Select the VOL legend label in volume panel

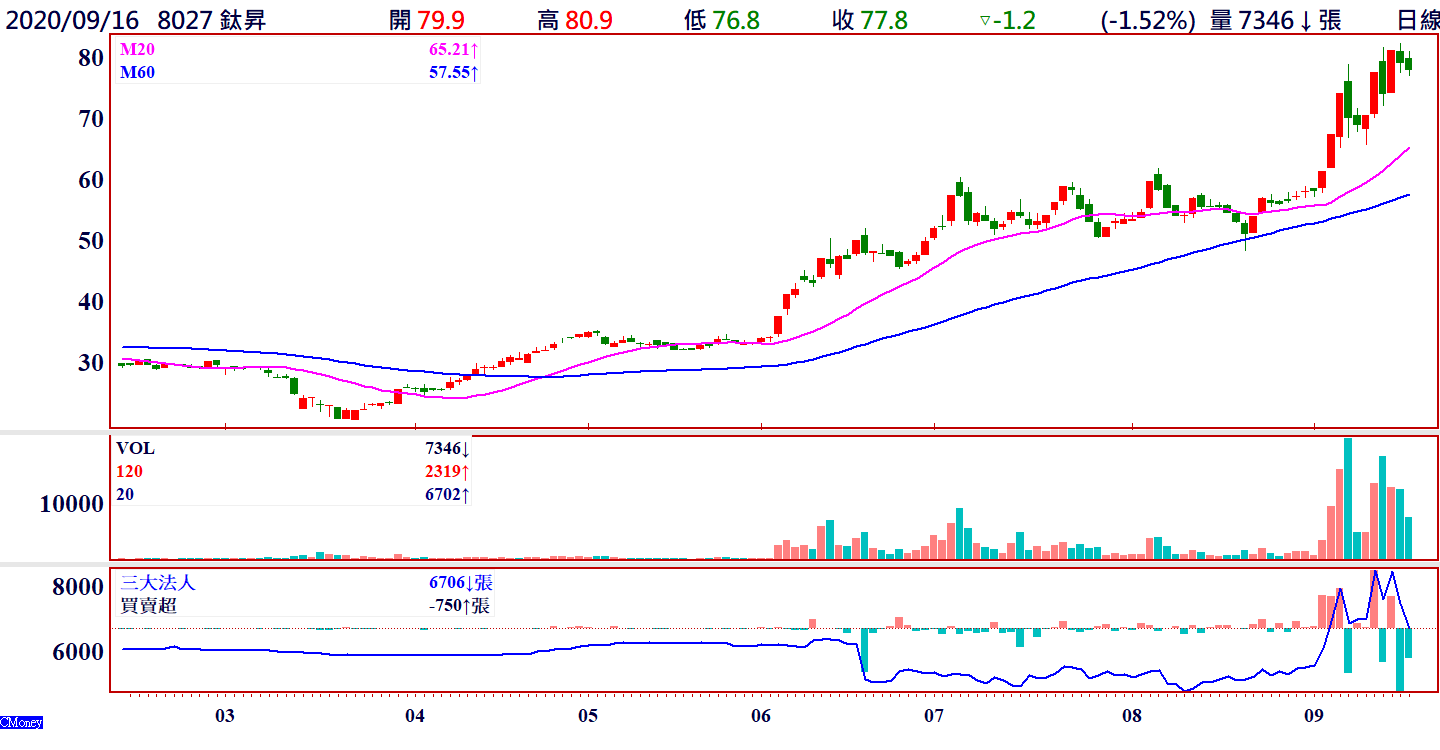pyautogui.click(x=136, y=449)
